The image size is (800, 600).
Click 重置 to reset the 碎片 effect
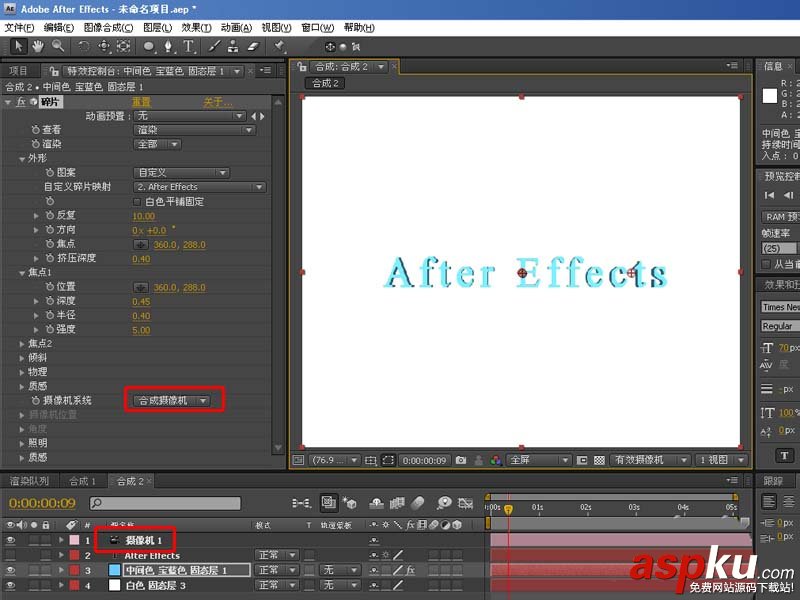(x=141, y=102)
